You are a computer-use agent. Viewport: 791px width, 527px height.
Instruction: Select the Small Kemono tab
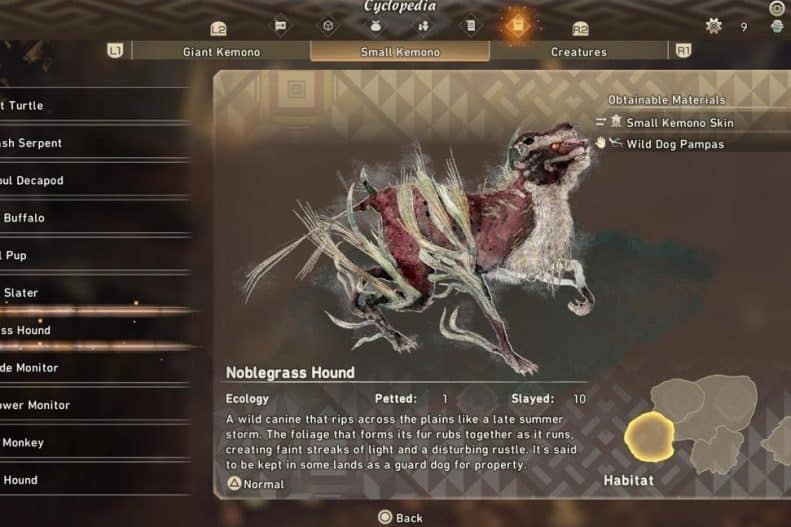point(400,52)
